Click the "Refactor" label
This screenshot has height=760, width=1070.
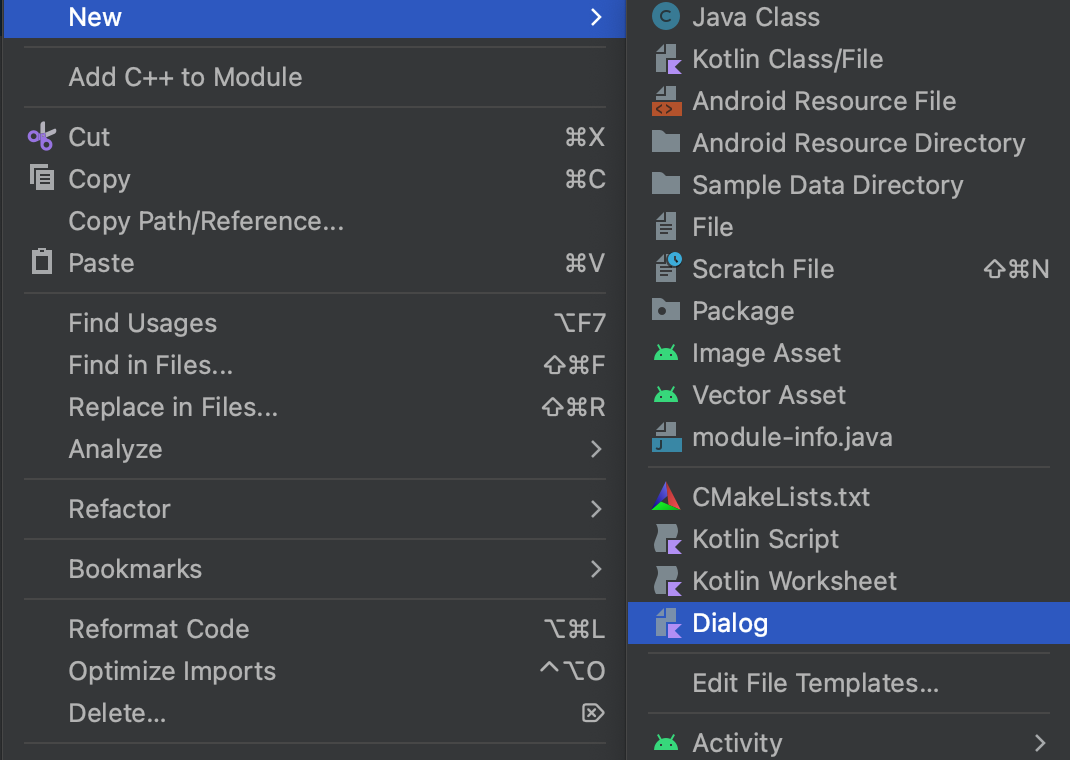click(x=119, y=509)
